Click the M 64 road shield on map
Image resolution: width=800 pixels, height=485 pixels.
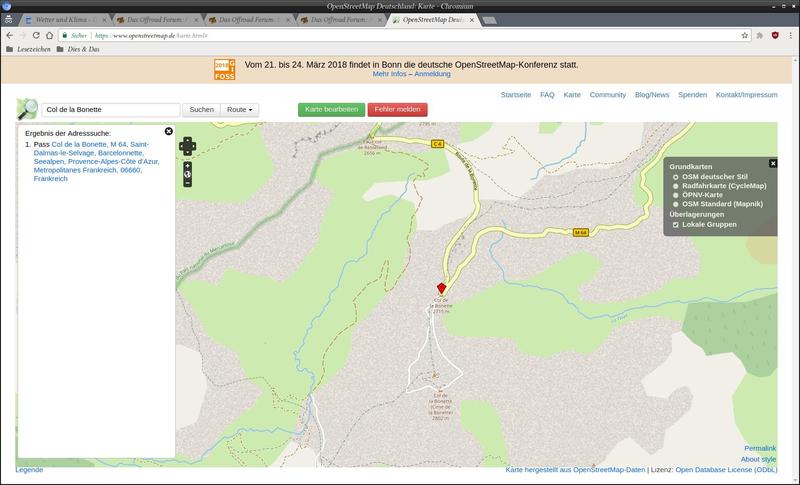581,233
